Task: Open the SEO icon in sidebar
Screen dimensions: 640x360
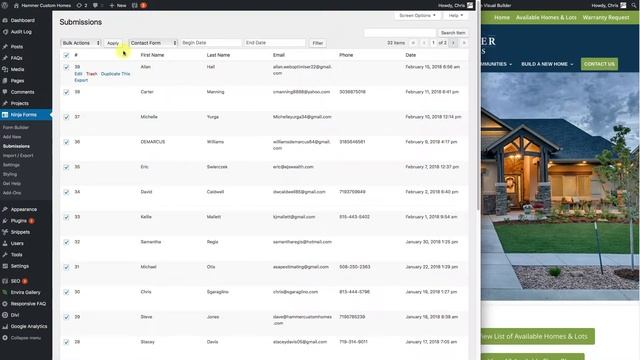Action: [x=5, y=281]
